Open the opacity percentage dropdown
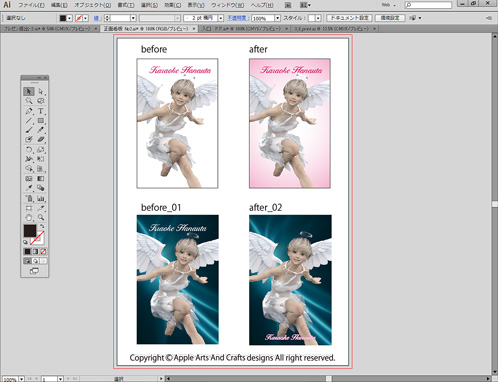Viewport: 498px width, 382px height. [x=277, y=18]
